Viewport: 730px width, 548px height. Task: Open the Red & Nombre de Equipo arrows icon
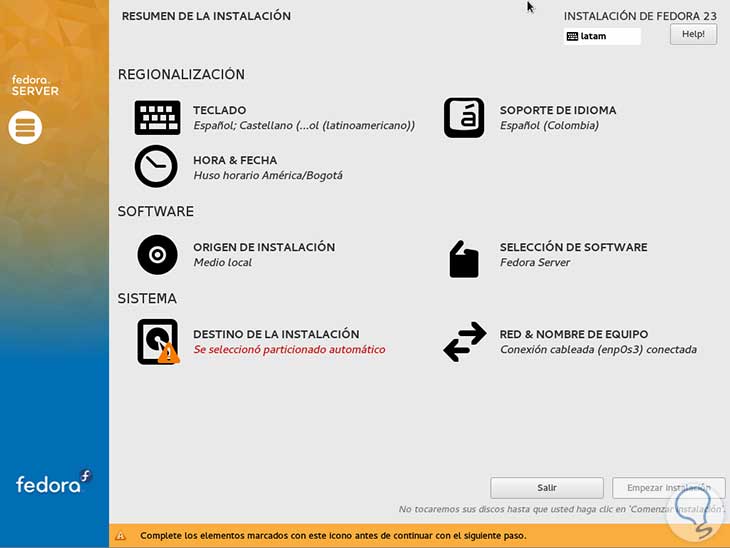point(465,341)
